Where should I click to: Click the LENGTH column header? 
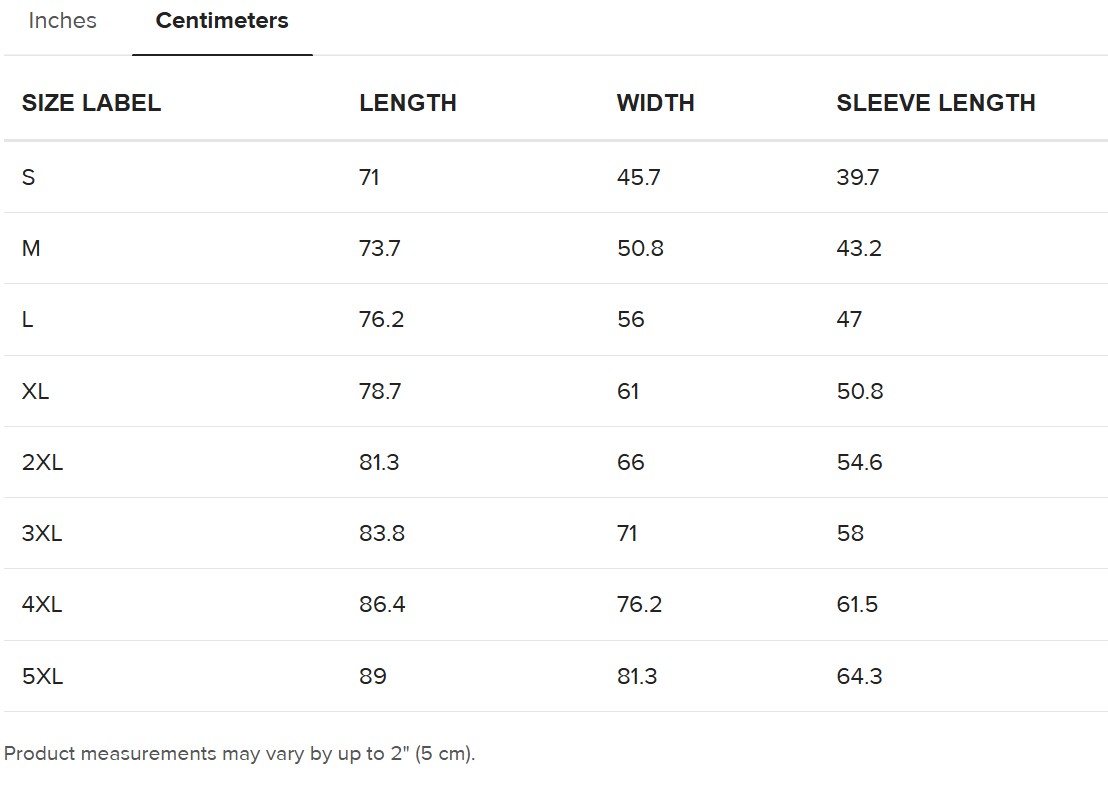click(x=408, y=103)
